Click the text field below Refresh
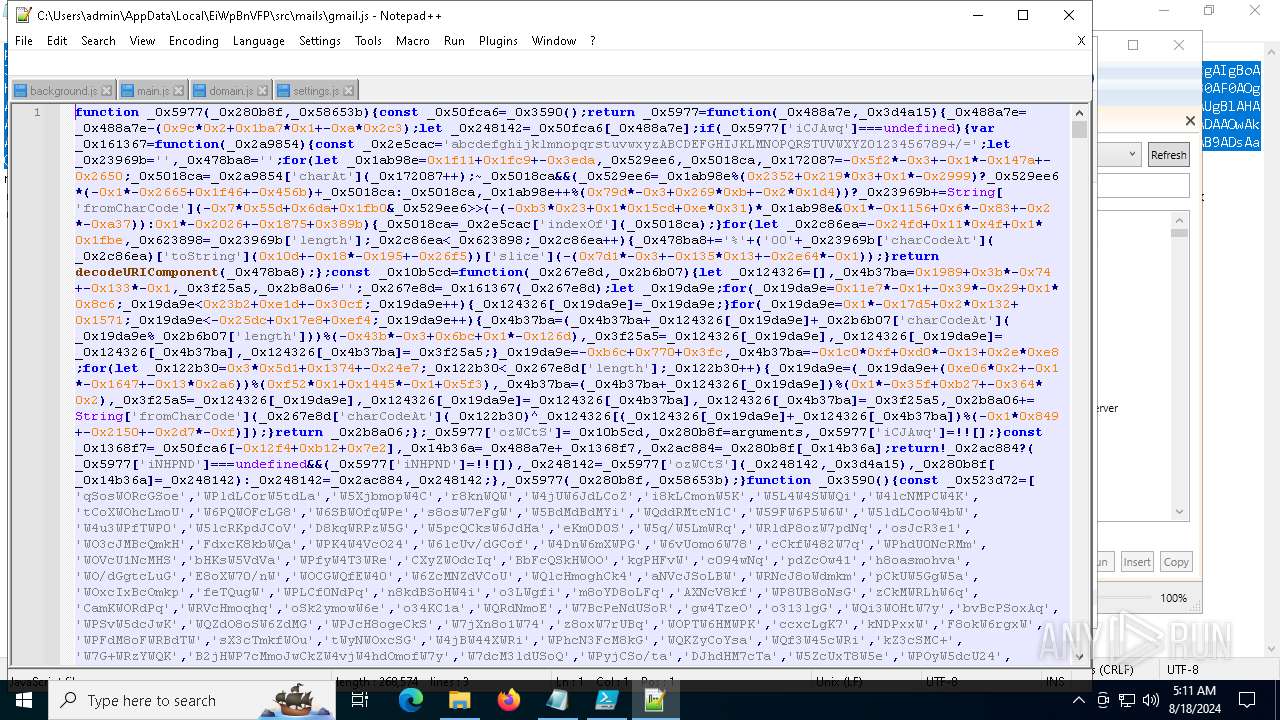This screenshot has width=1280, height=720. (x=1143, y=186)
